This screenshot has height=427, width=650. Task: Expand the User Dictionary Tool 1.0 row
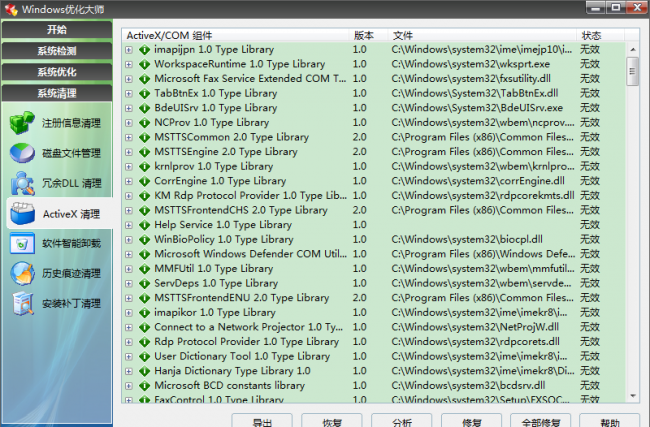tap(129, 357)
